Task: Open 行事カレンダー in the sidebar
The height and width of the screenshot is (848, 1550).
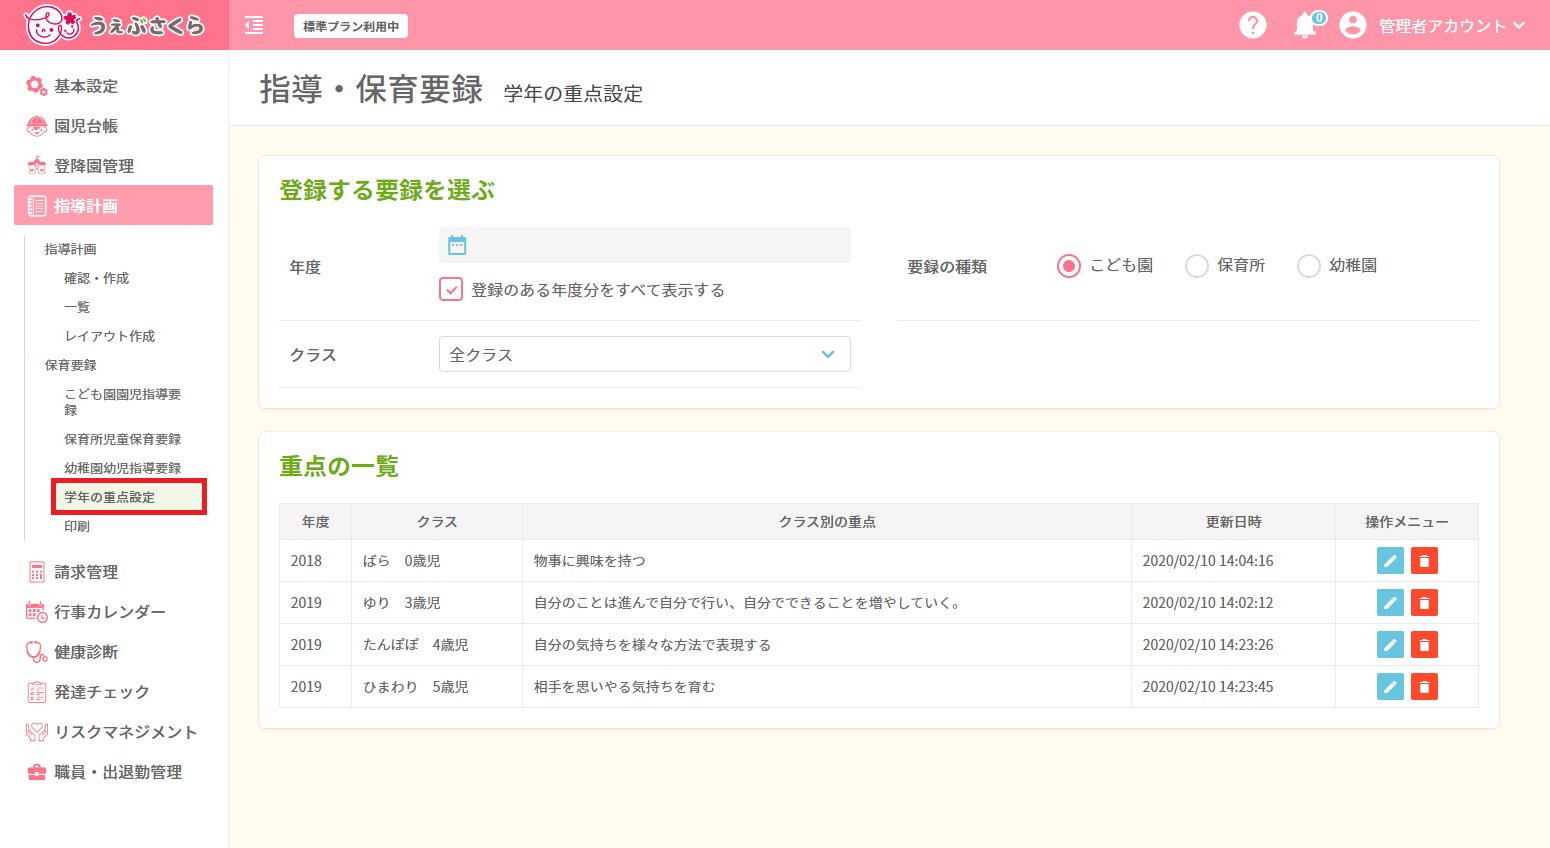Action: [x=110, y=612]
